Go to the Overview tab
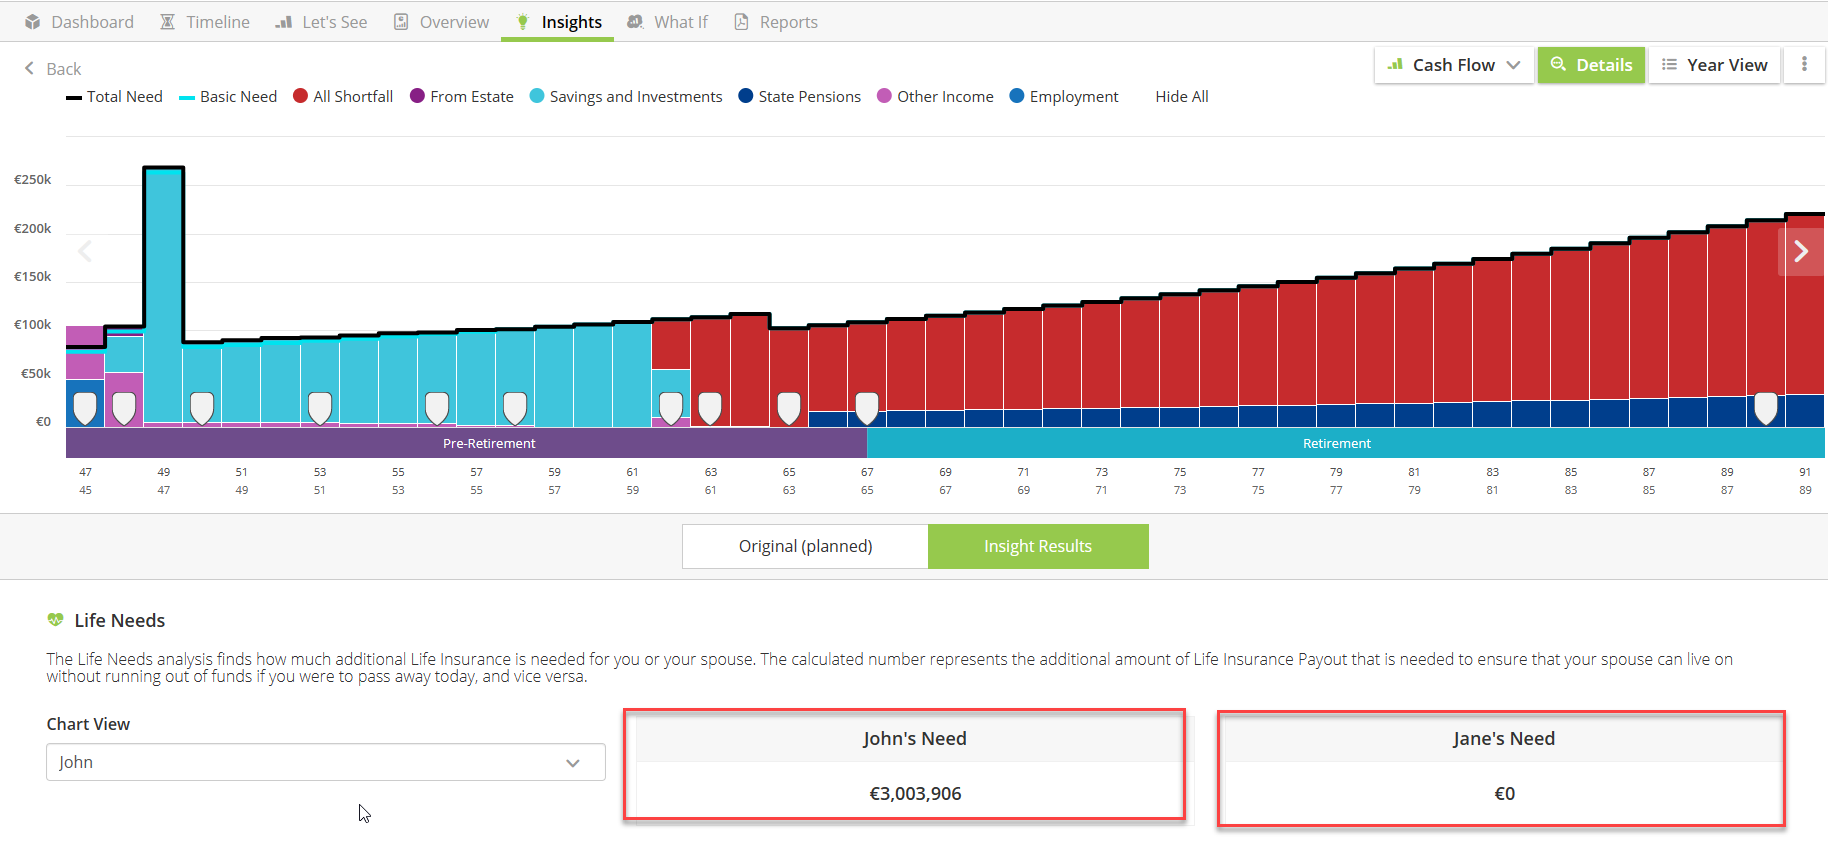This screenshot has height=851, width=1828. (441, 22)
